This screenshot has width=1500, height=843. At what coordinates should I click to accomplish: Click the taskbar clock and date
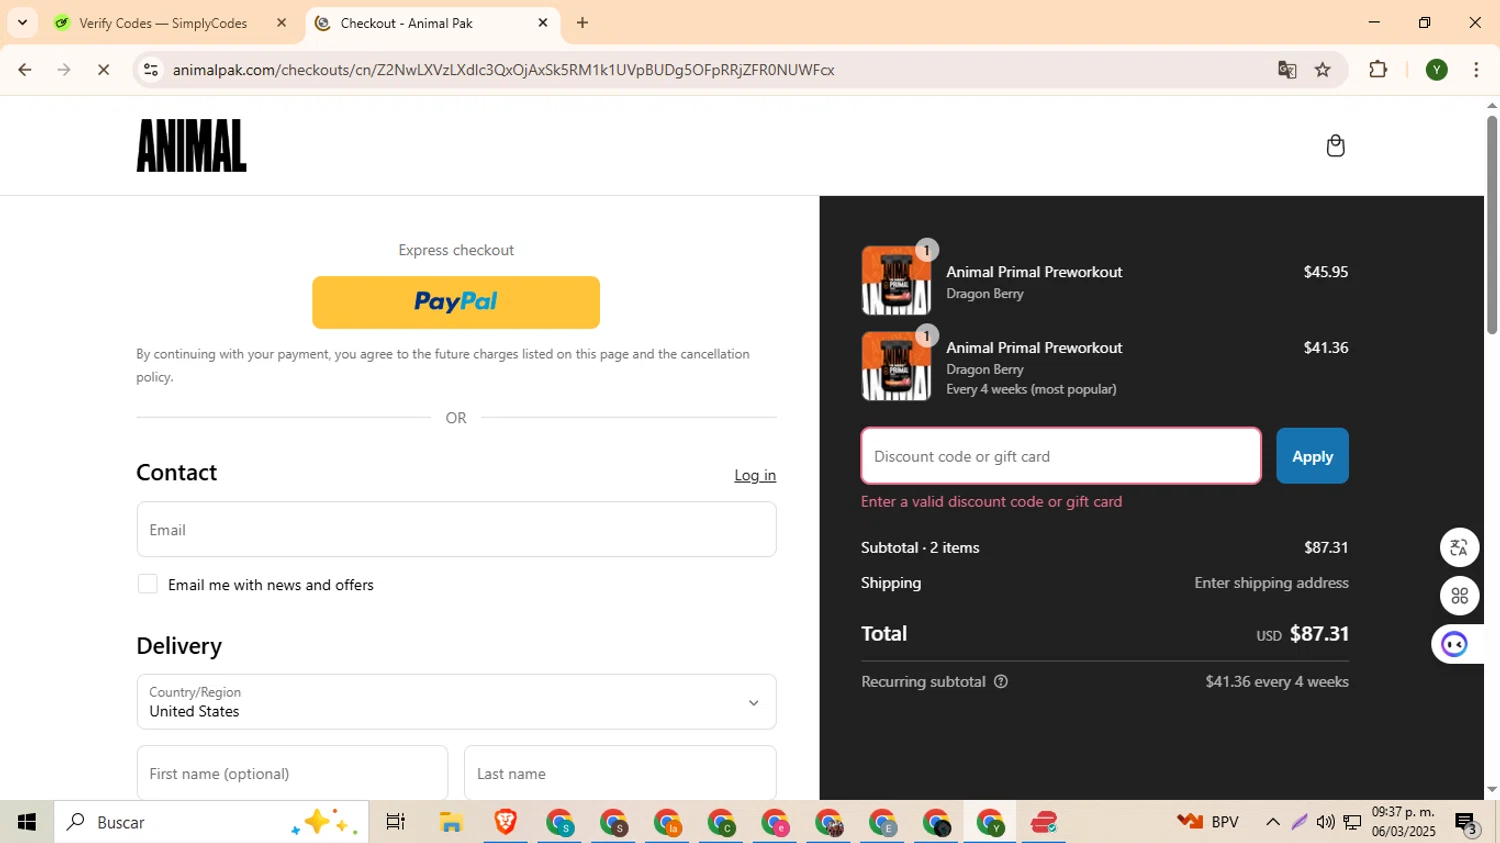click(1403, 822)
